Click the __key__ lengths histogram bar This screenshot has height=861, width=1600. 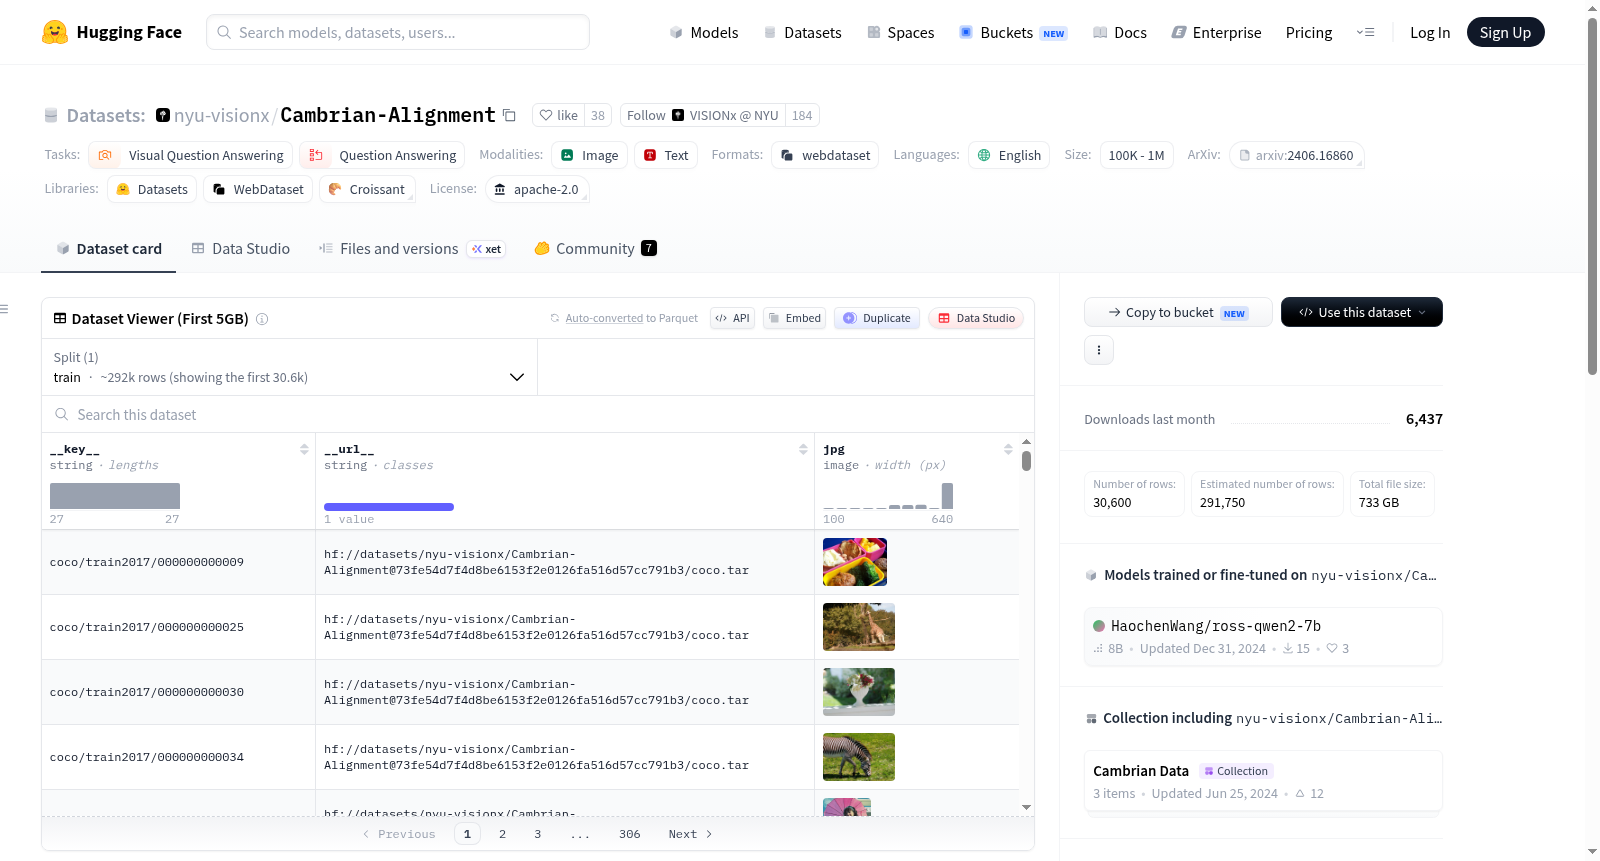tap(115, 496)
